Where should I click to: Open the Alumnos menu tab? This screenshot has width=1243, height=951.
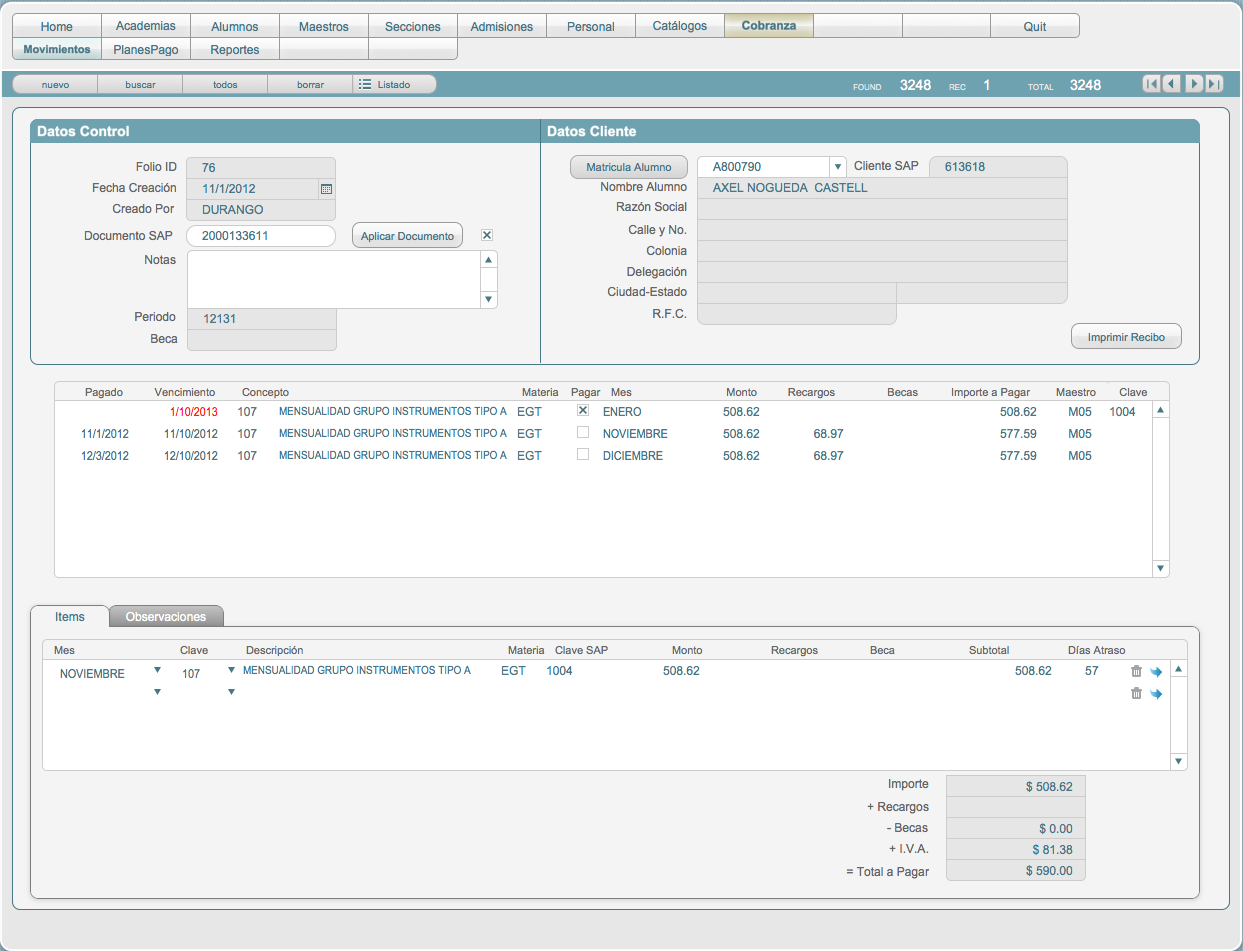tap(235, 26)
